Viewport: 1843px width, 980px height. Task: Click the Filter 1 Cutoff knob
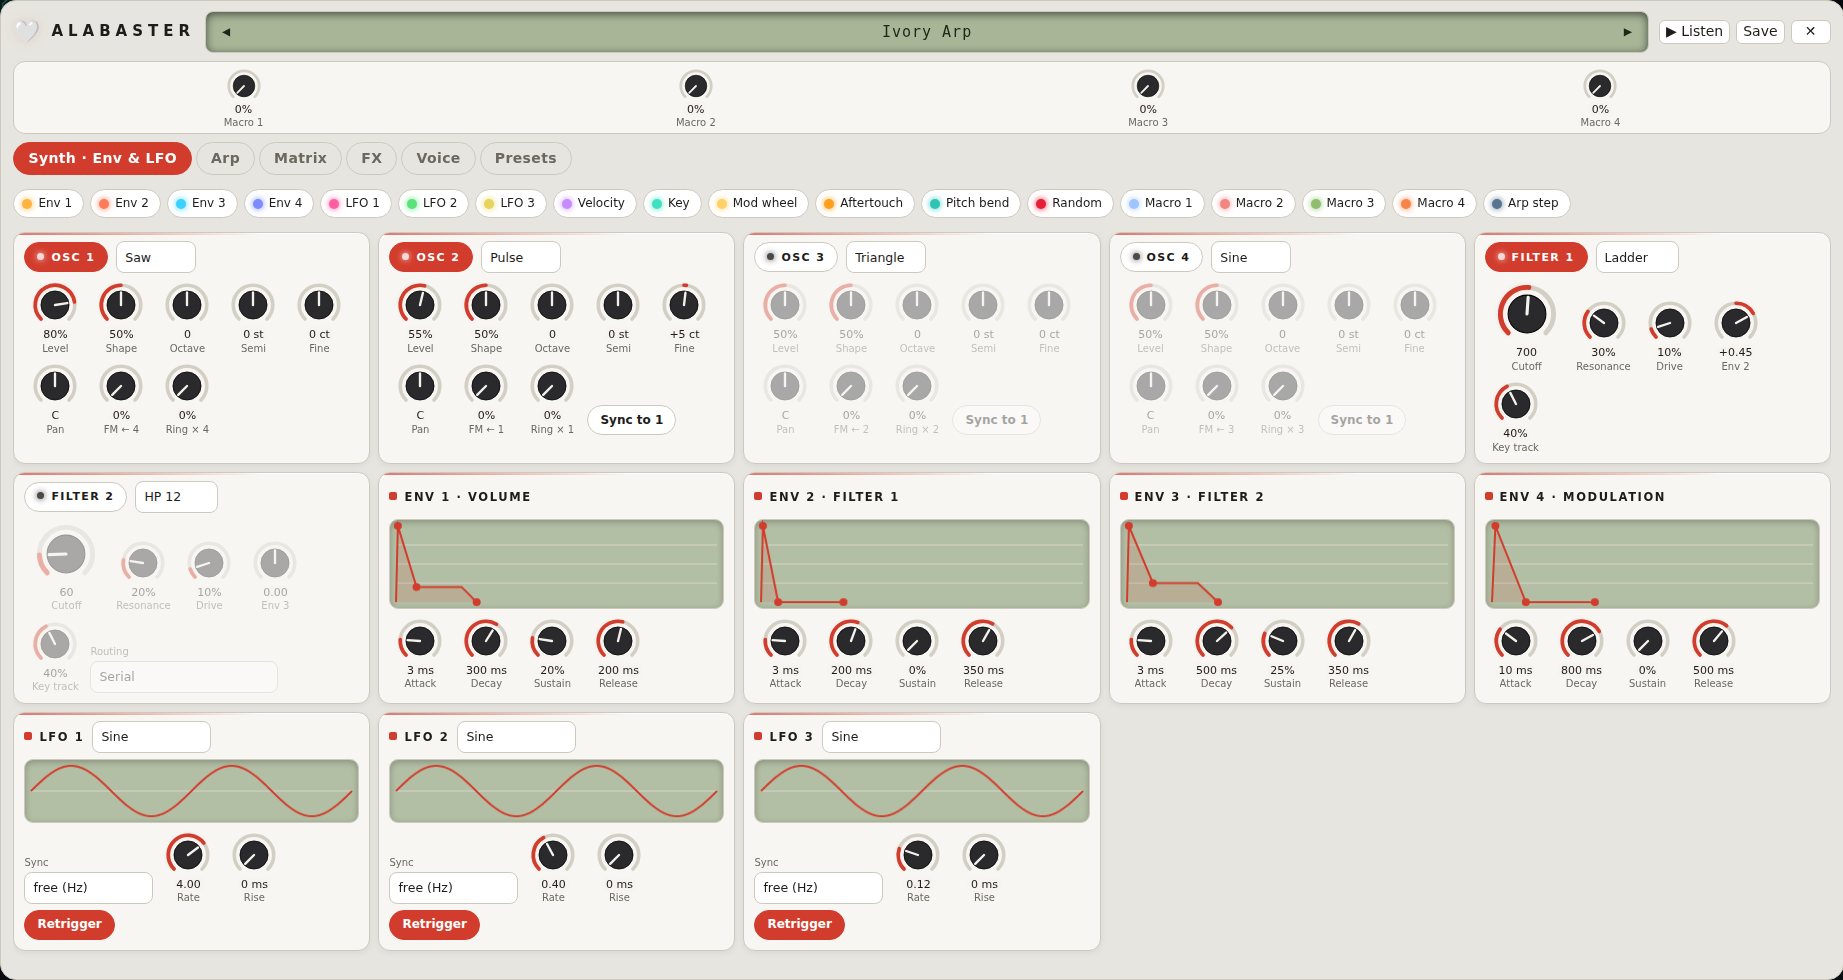pyautogui.click(x=1526, y=313)
